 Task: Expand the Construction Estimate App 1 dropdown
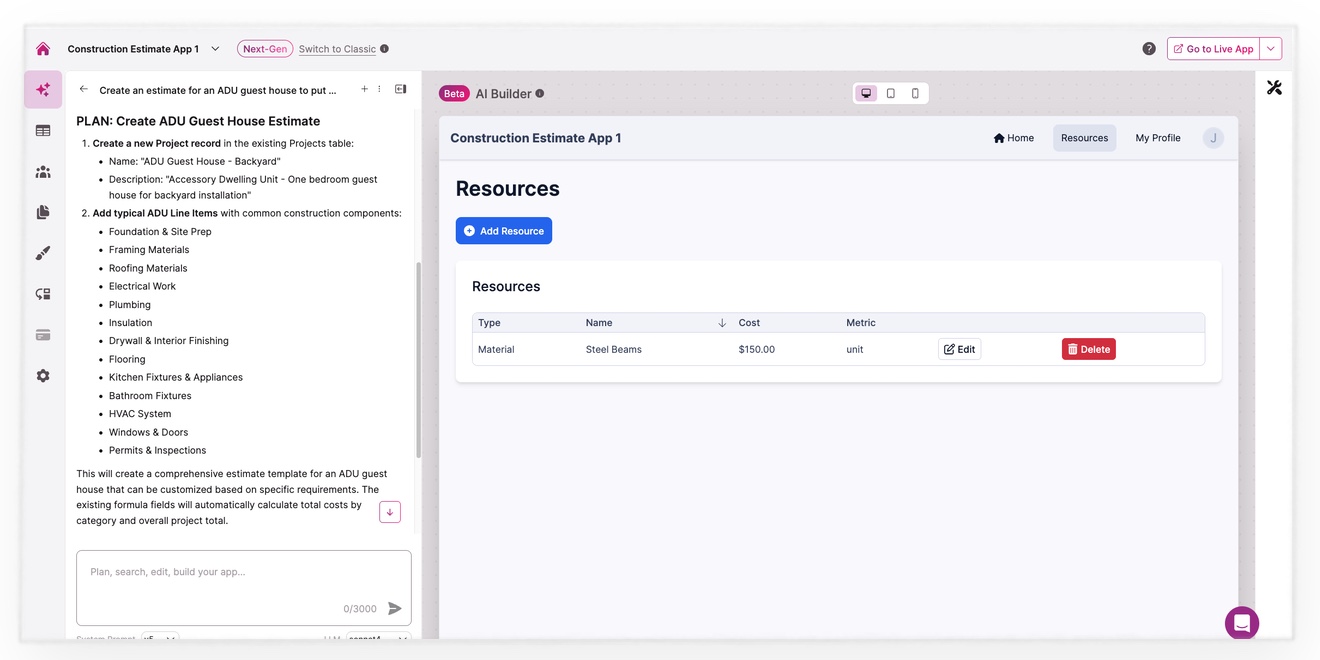pos(215,49)
